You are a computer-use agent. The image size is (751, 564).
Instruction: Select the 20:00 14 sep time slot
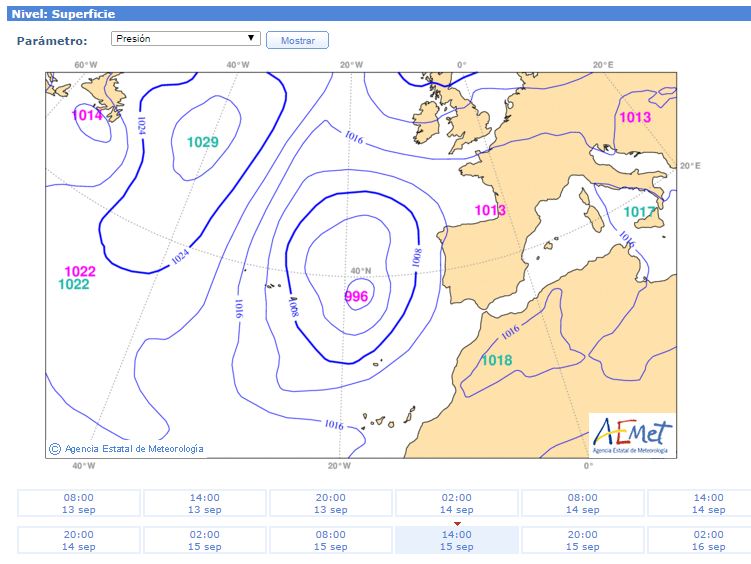pos(79,540)
